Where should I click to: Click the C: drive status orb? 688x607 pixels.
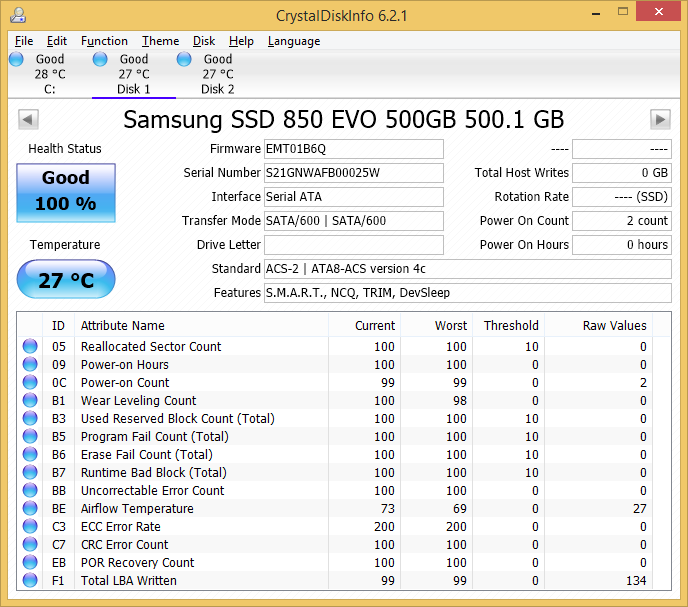tap(16, 60)
